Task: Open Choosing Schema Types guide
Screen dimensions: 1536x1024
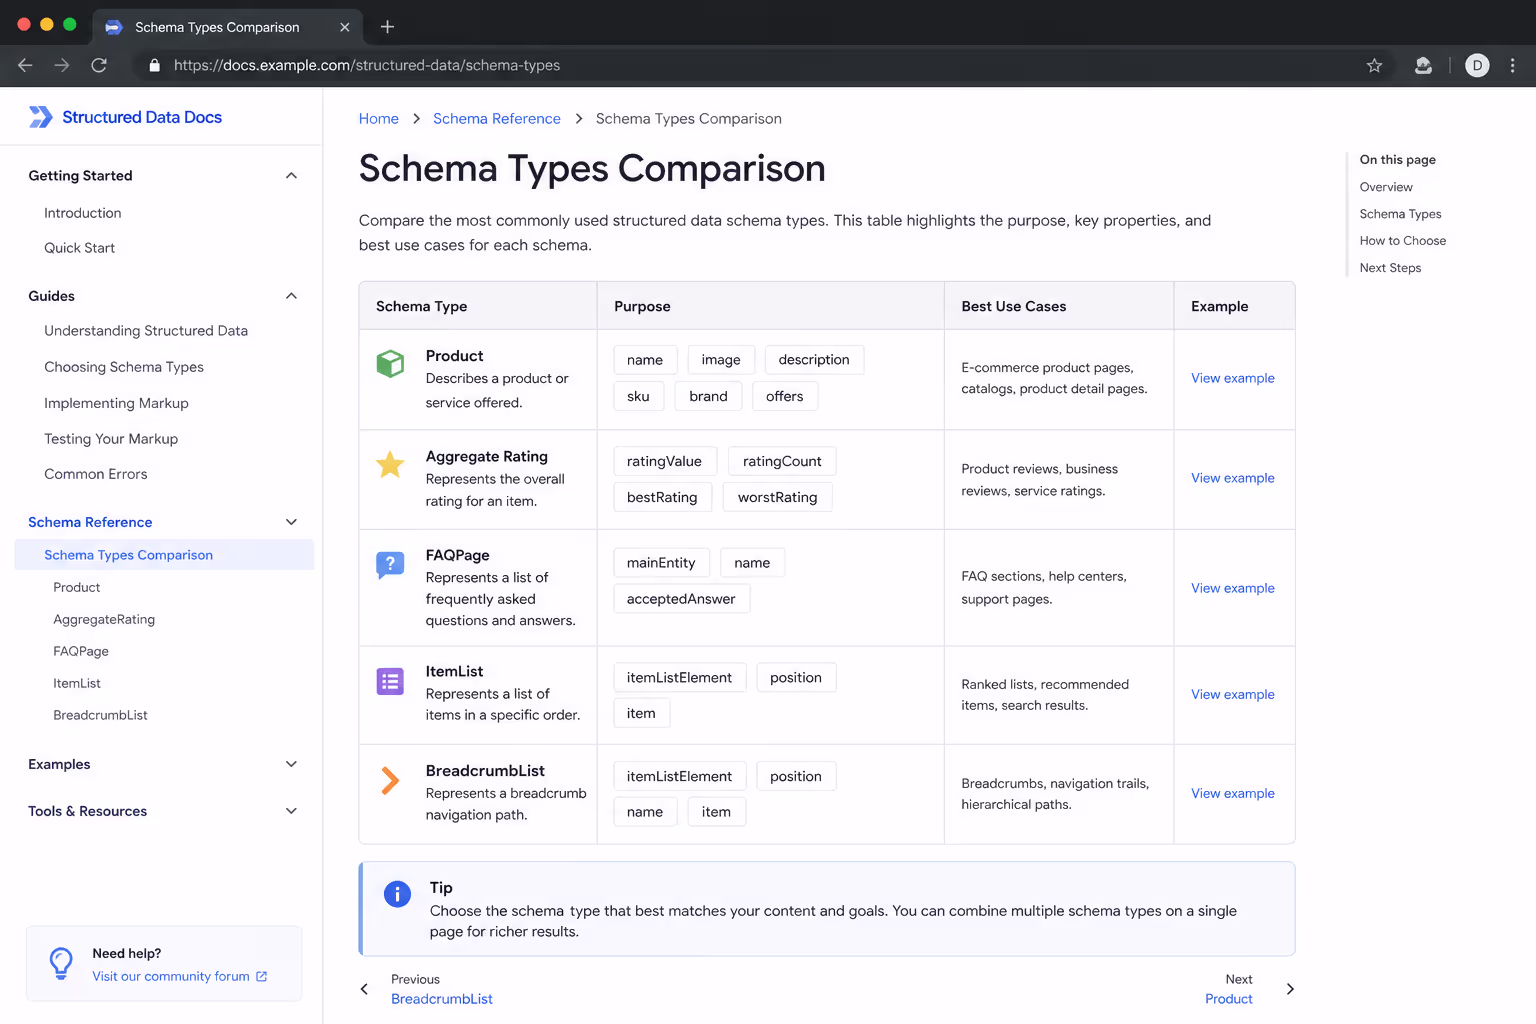Action: coord(124,367)
